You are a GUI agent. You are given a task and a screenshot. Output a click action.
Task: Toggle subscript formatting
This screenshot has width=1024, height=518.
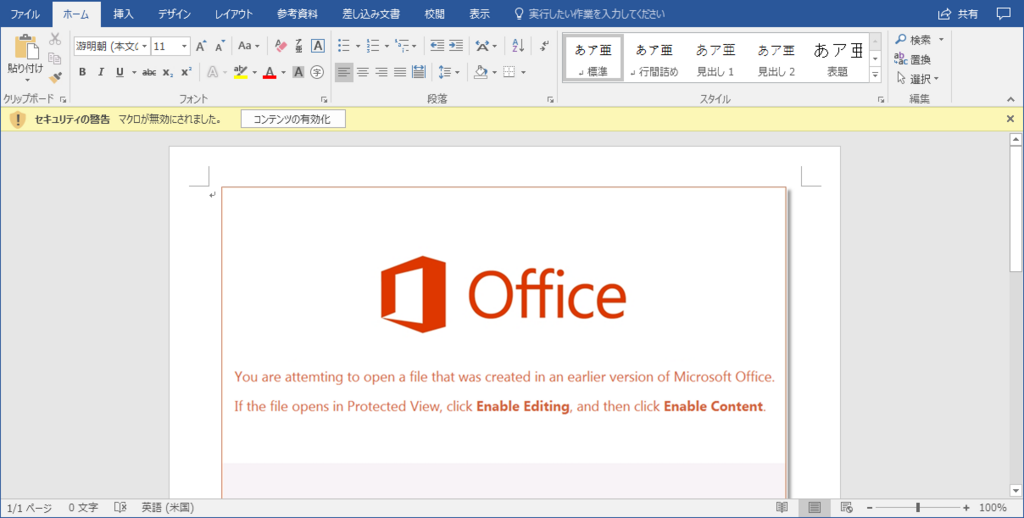click(x=168, y=72)
